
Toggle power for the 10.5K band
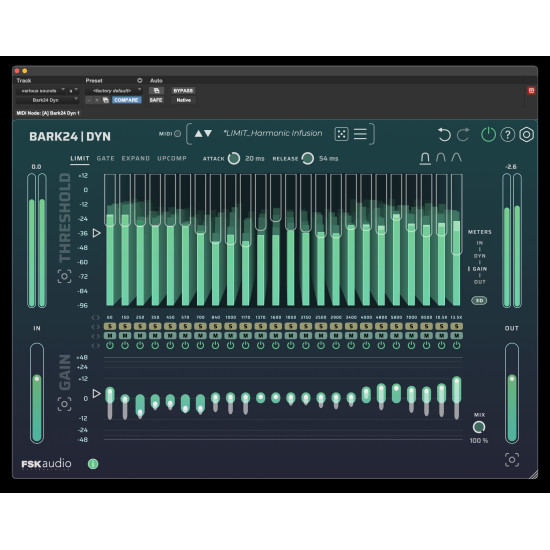pos(441,346)
